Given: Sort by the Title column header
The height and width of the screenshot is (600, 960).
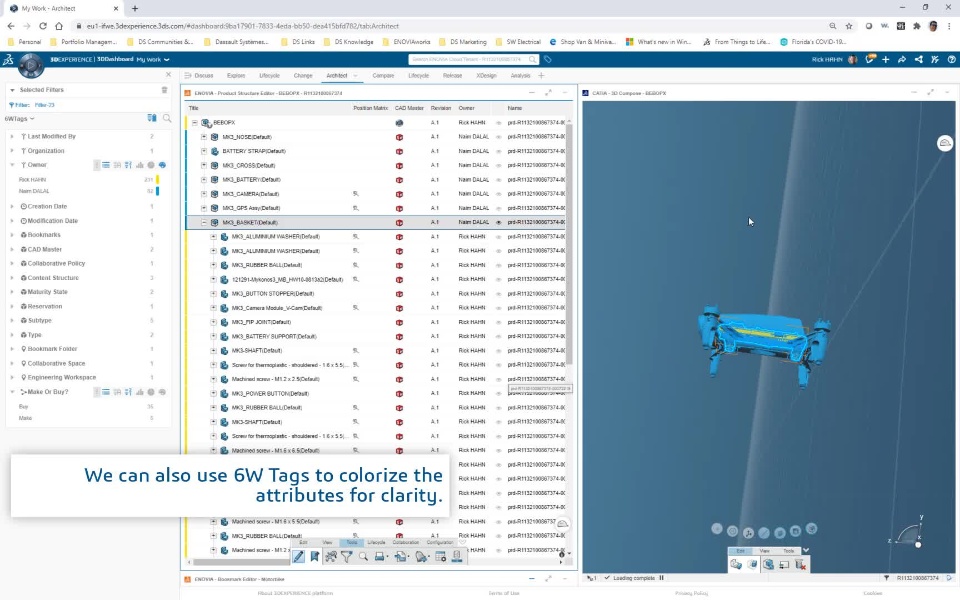Looking at the screenshot, I should coord(193,108).
